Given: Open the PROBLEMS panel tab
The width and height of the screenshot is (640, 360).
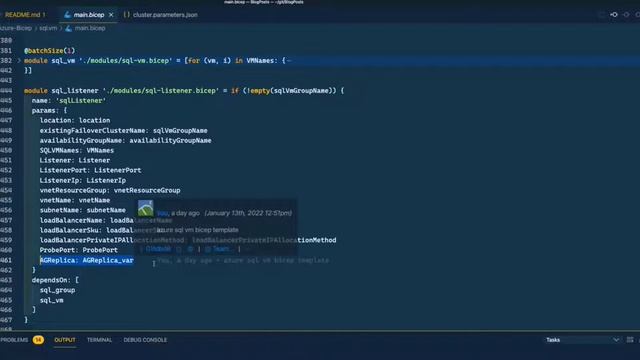Looking at the screenshot, I should 14,340.
